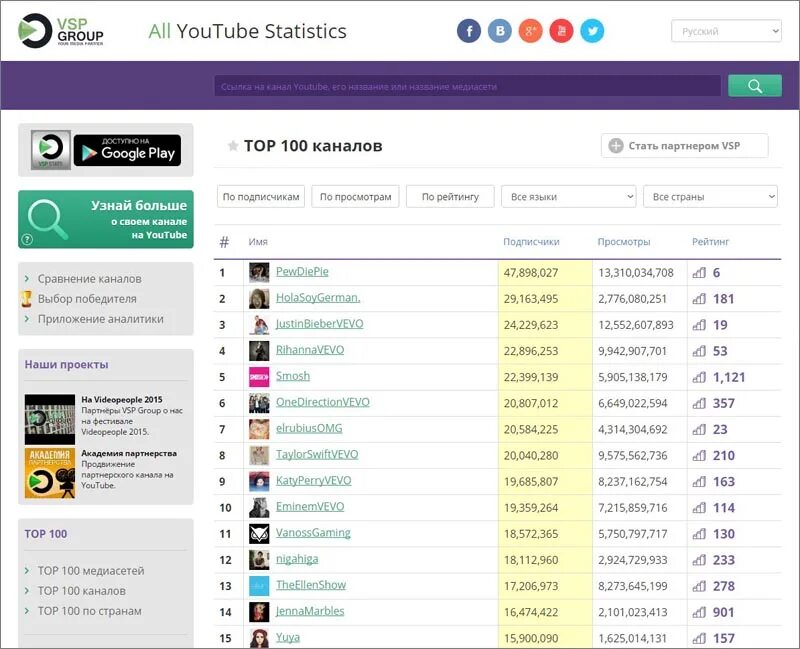Click subscriber count 47,898,027
Image resolution: width=800 pixels, height=649 pixels.
point(531,273)
